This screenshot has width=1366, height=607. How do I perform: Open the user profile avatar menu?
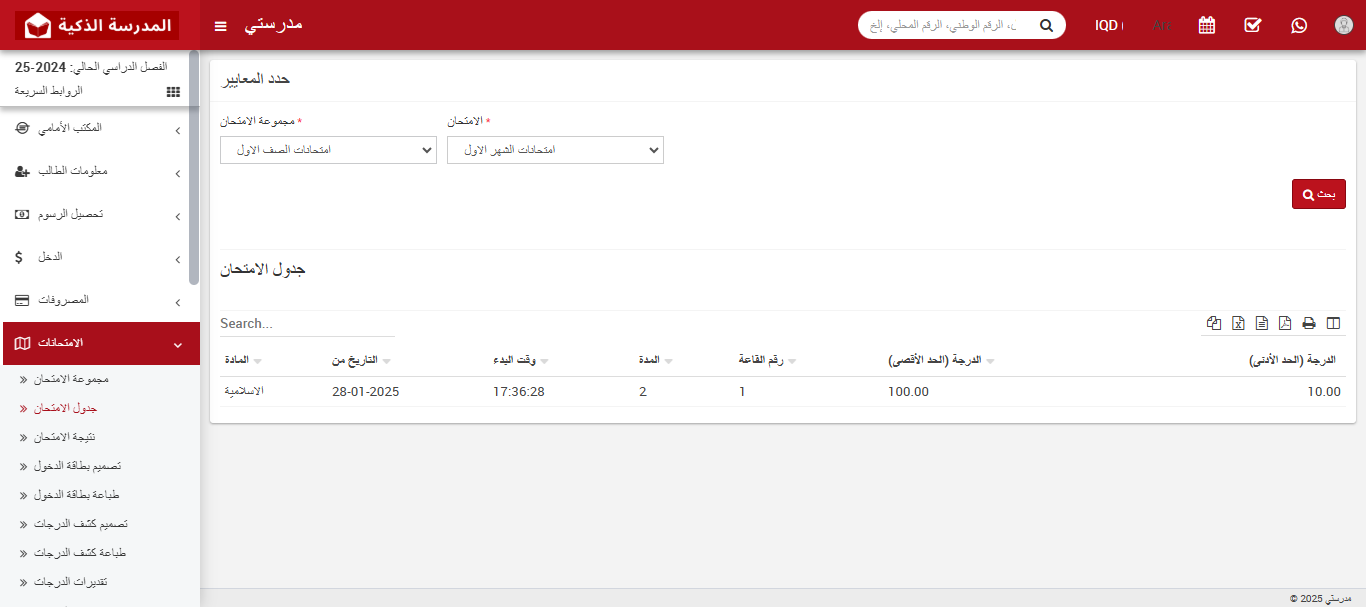tap(1343, 25)
